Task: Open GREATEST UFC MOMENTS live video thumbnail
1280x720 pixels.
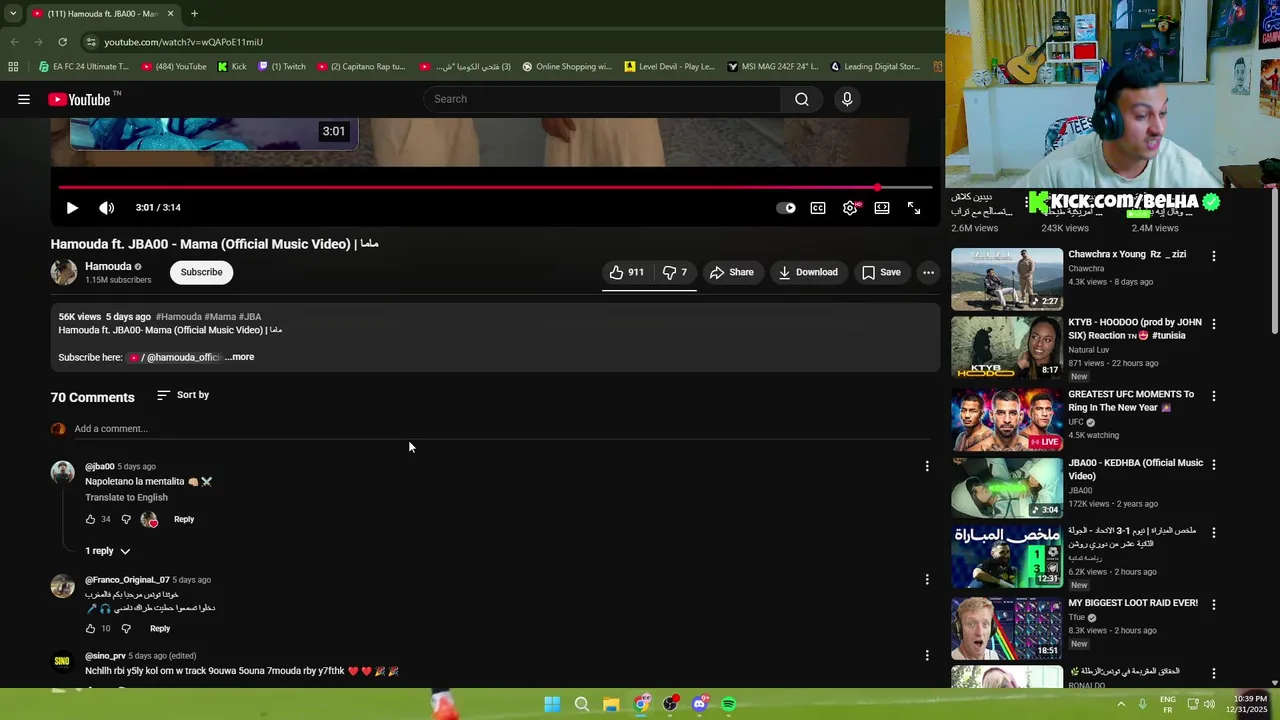Action: 1007,419
